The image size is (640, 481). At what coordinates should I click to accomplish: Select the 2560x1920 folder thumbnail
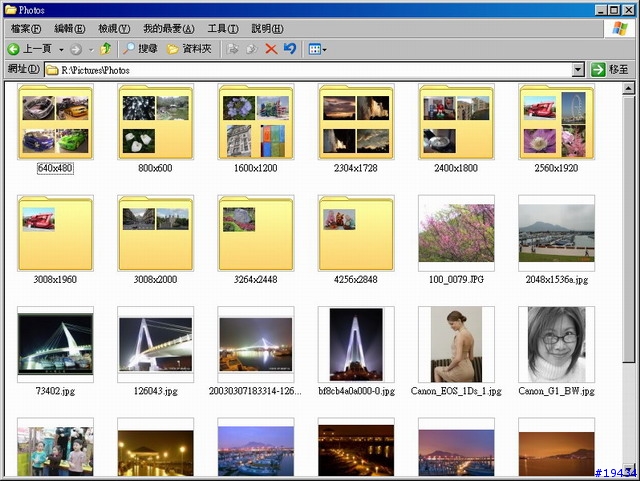click(557, 122)
